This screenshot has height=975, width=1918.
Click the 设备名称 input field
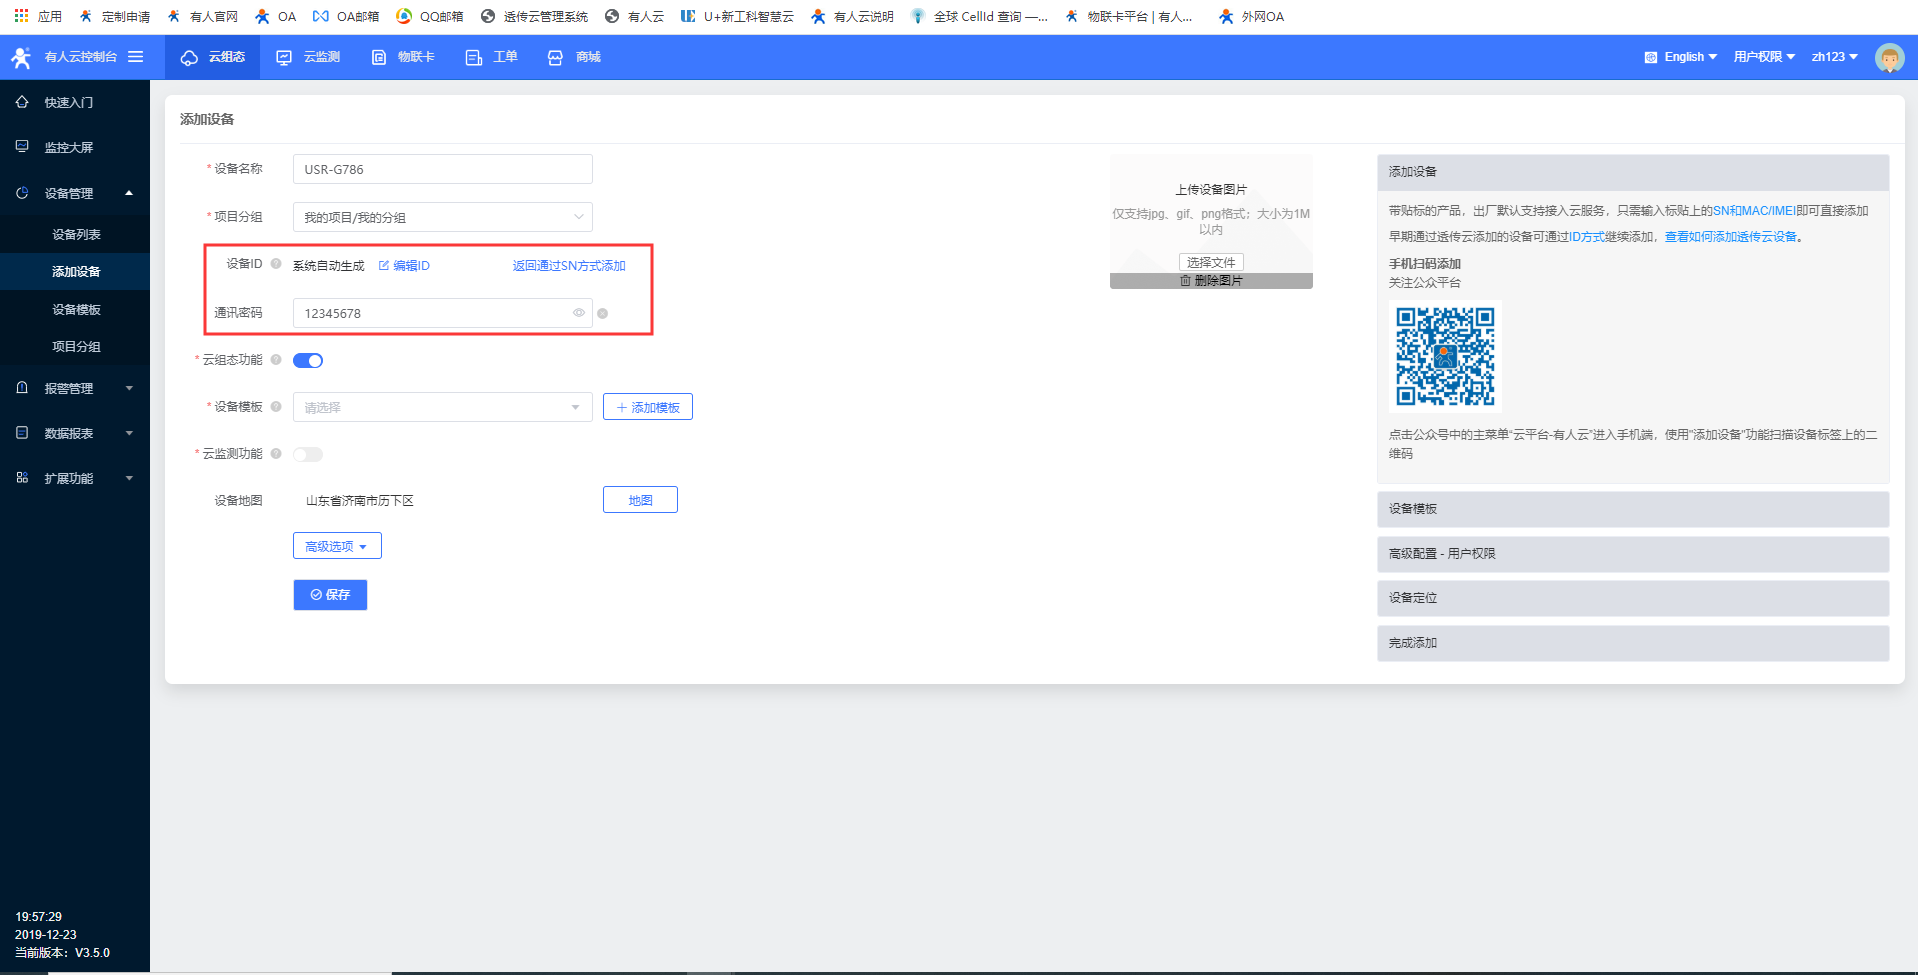(x=442, y=170)
